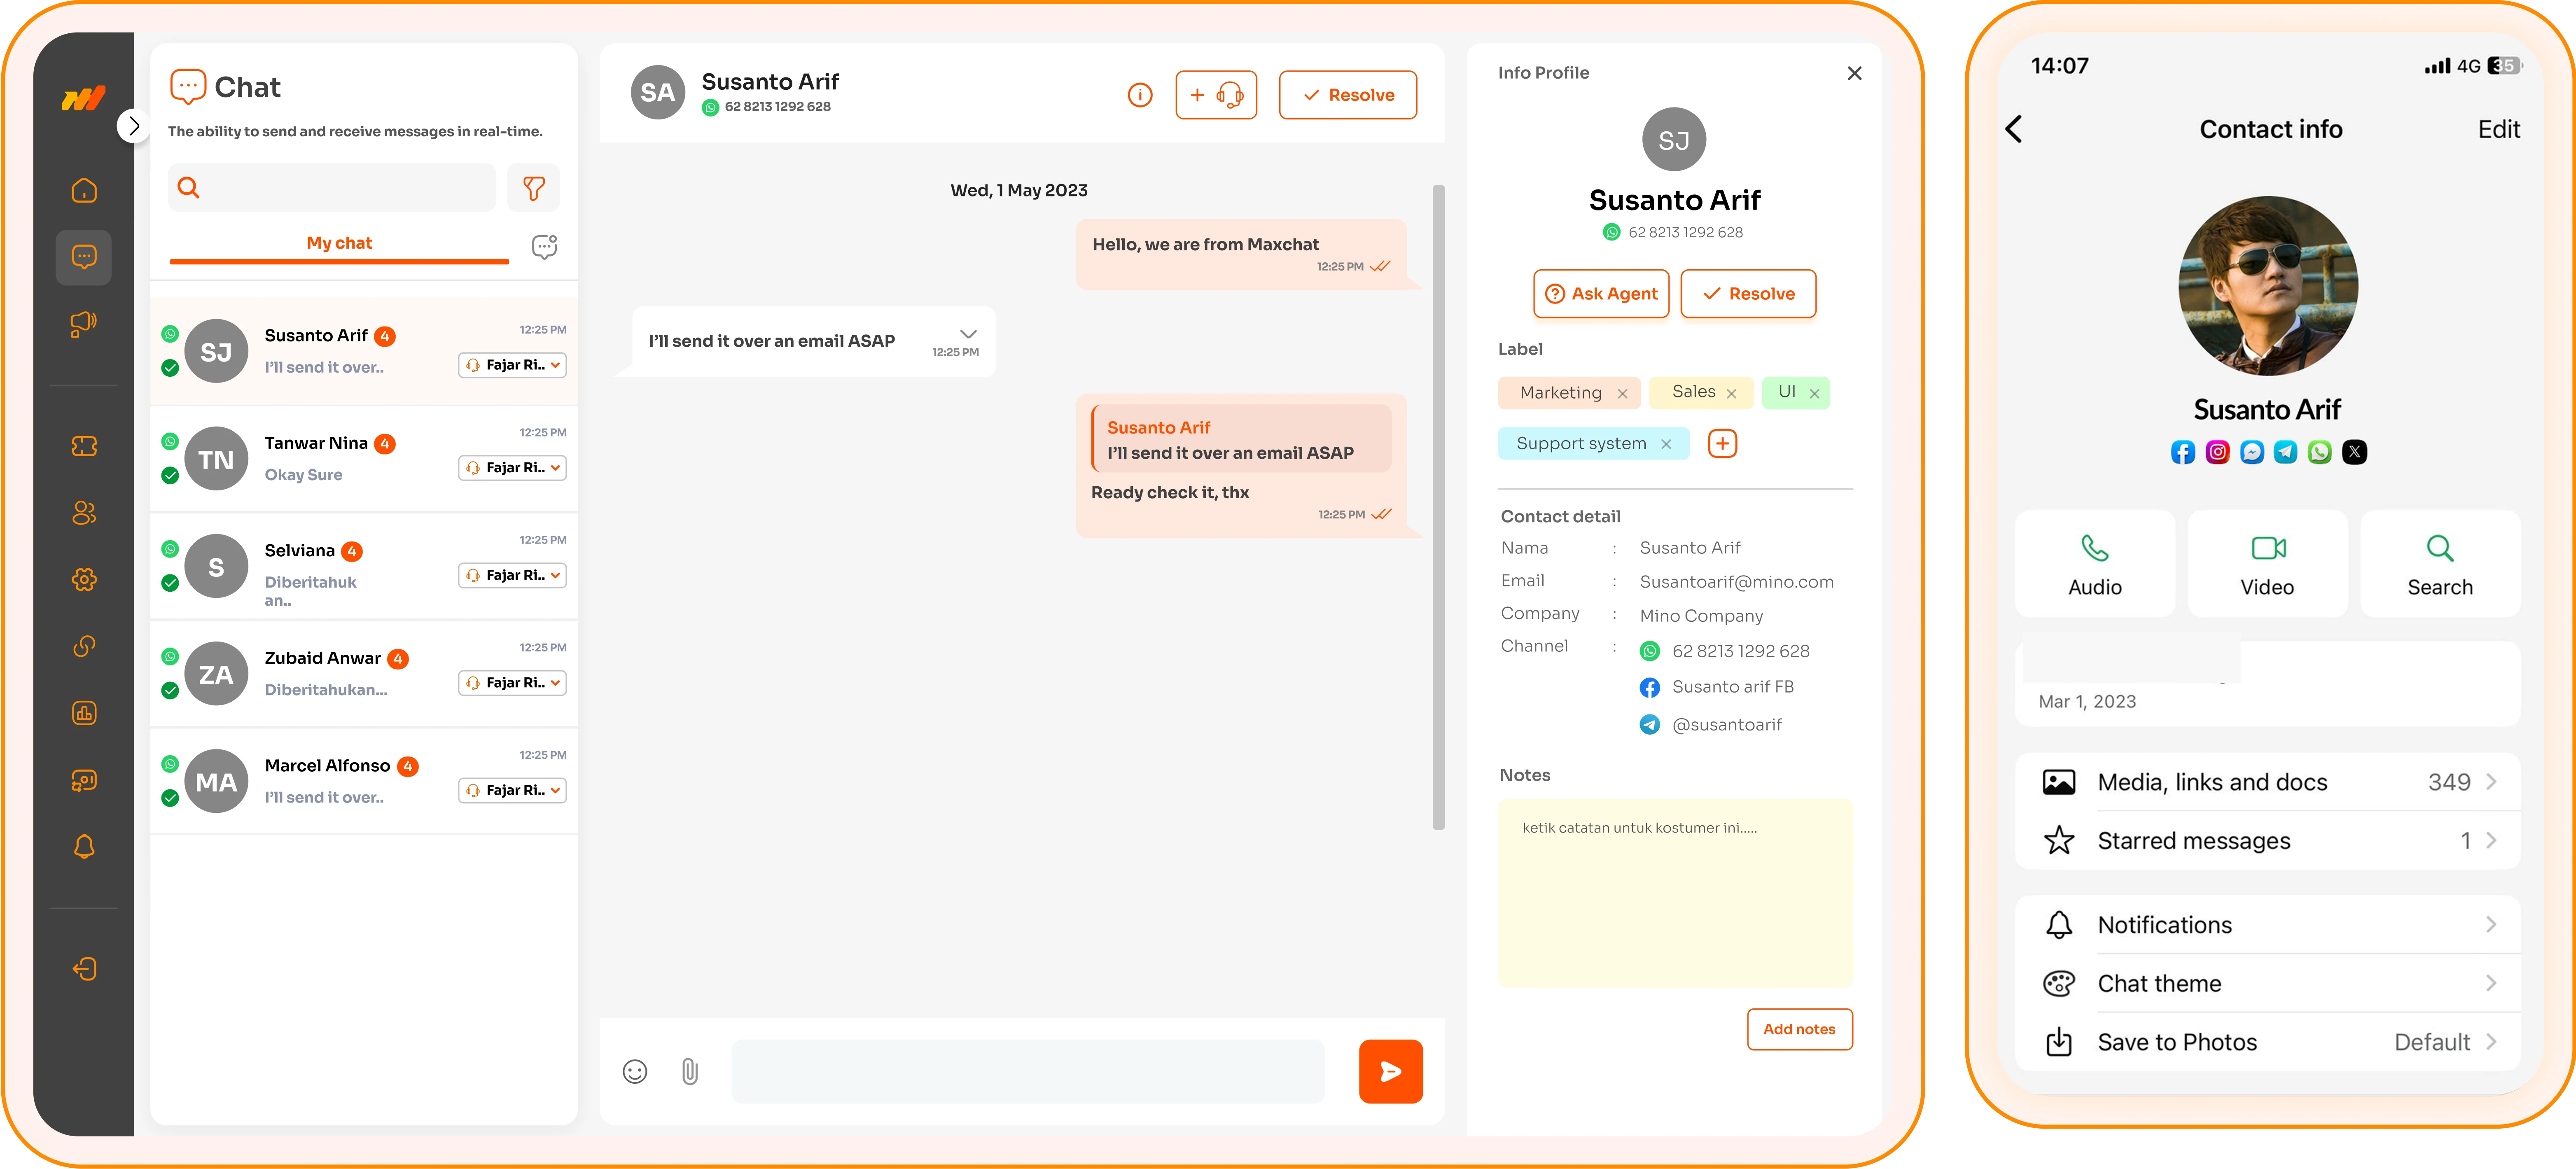Click the logout icon in sidebar
The image size is (2576, 1169).
coord(84,969)
